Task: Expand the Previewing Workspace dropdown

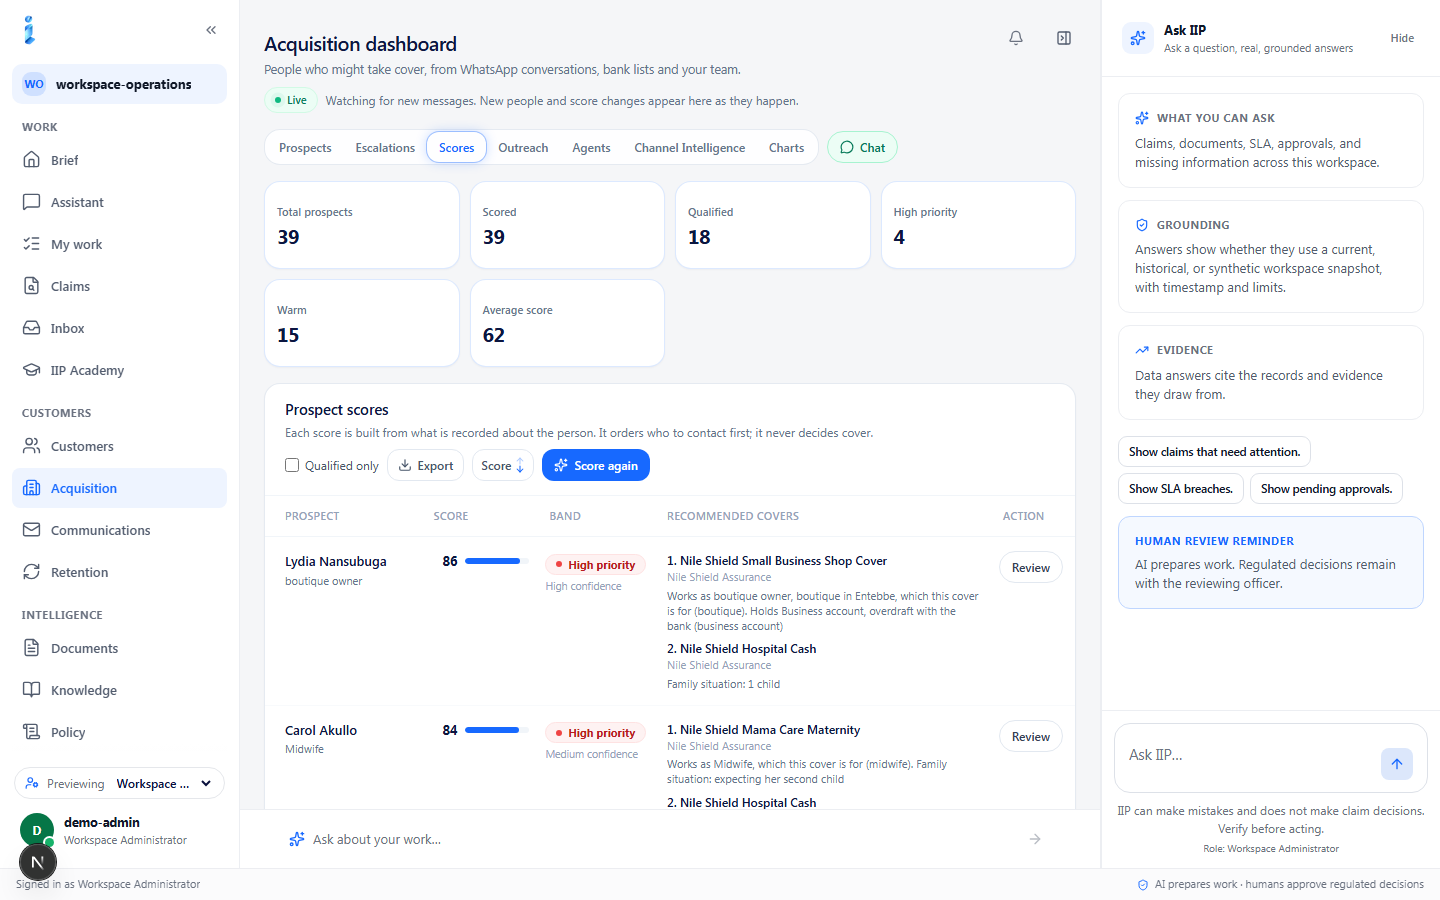Action: (x=119, y=783)
